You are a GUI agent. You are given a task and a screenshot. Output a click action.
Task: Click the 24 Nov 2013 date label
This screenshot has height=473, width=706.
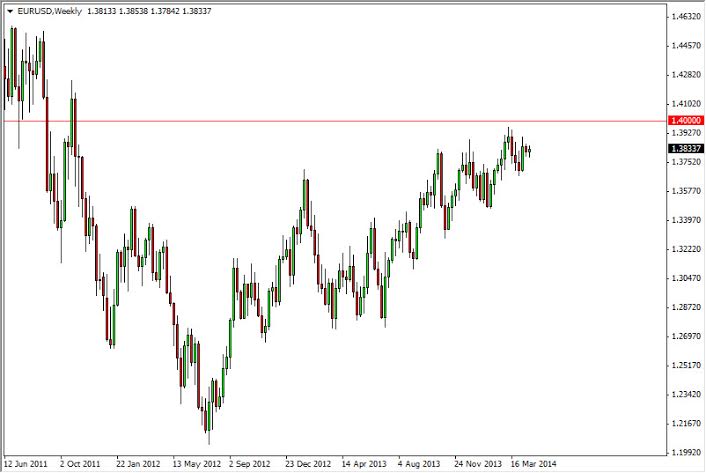478,464
